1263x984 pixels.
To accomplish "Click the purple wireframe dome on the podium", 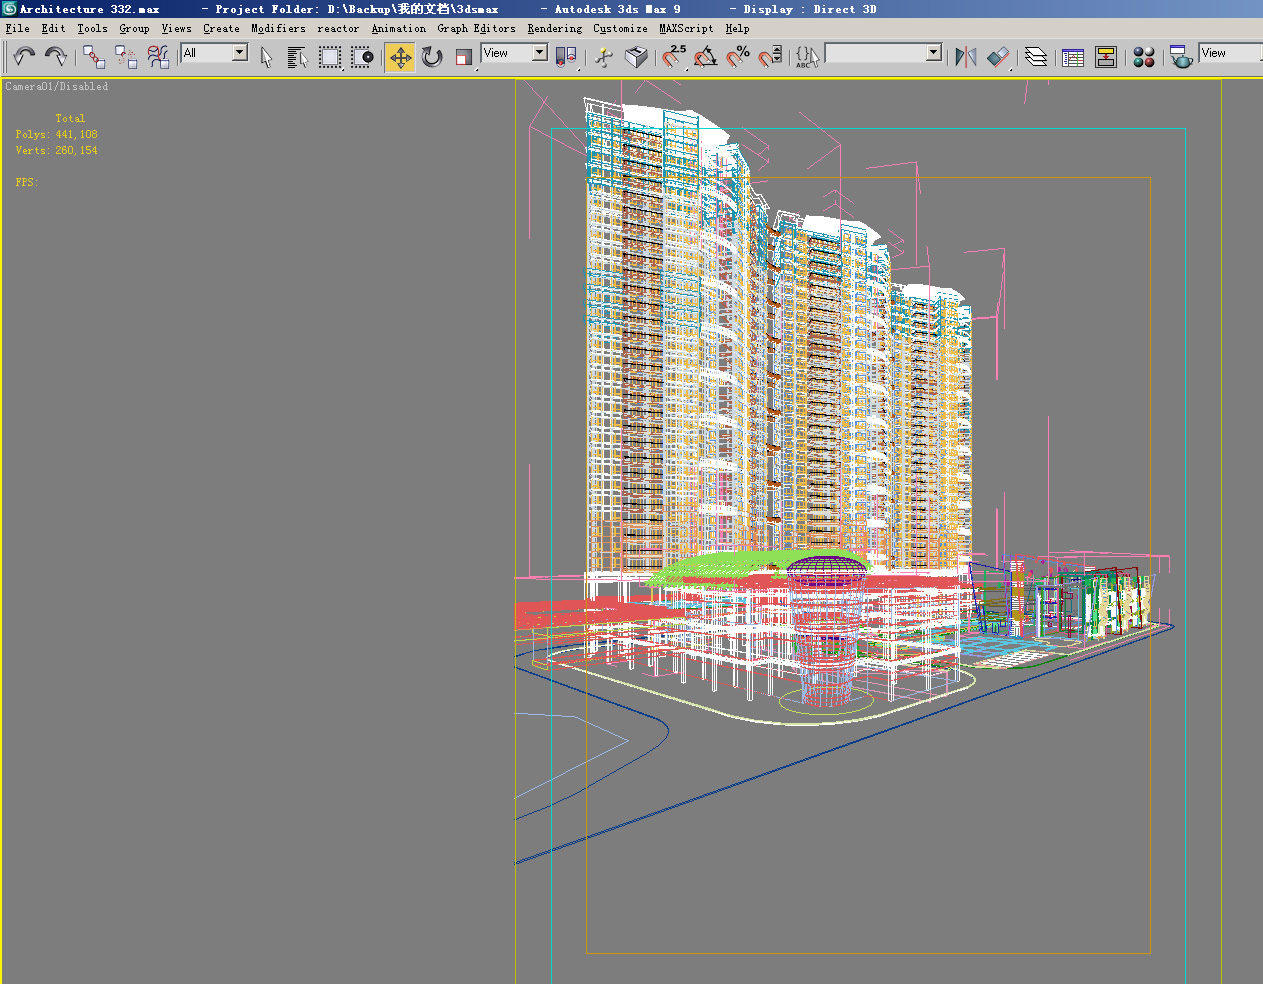I will pos(826,570).
